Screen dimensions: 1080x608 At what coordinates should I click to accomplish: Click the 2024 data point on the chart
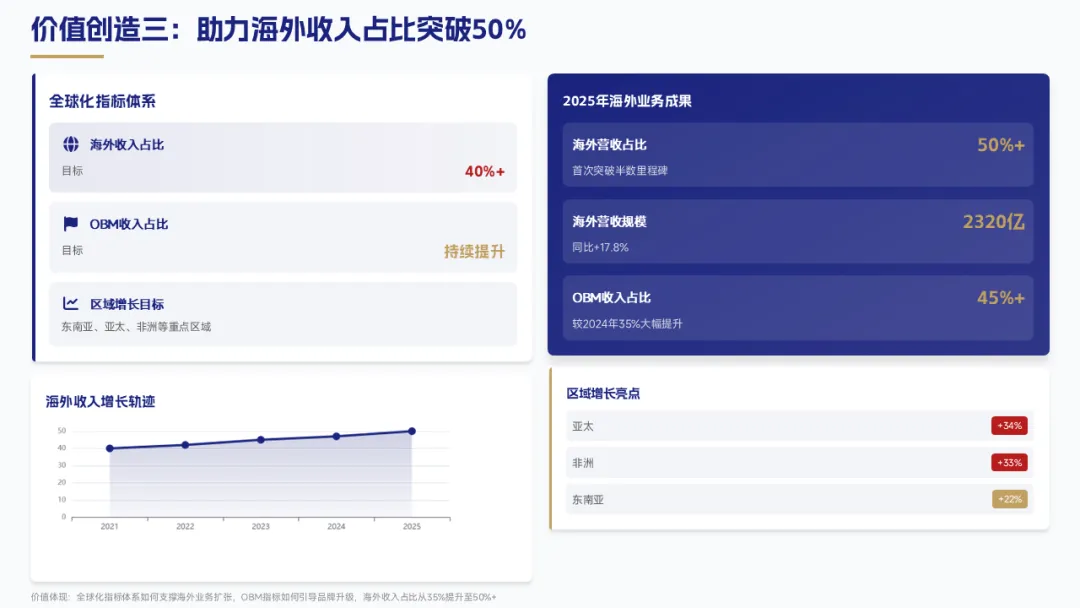click(336, 436)
